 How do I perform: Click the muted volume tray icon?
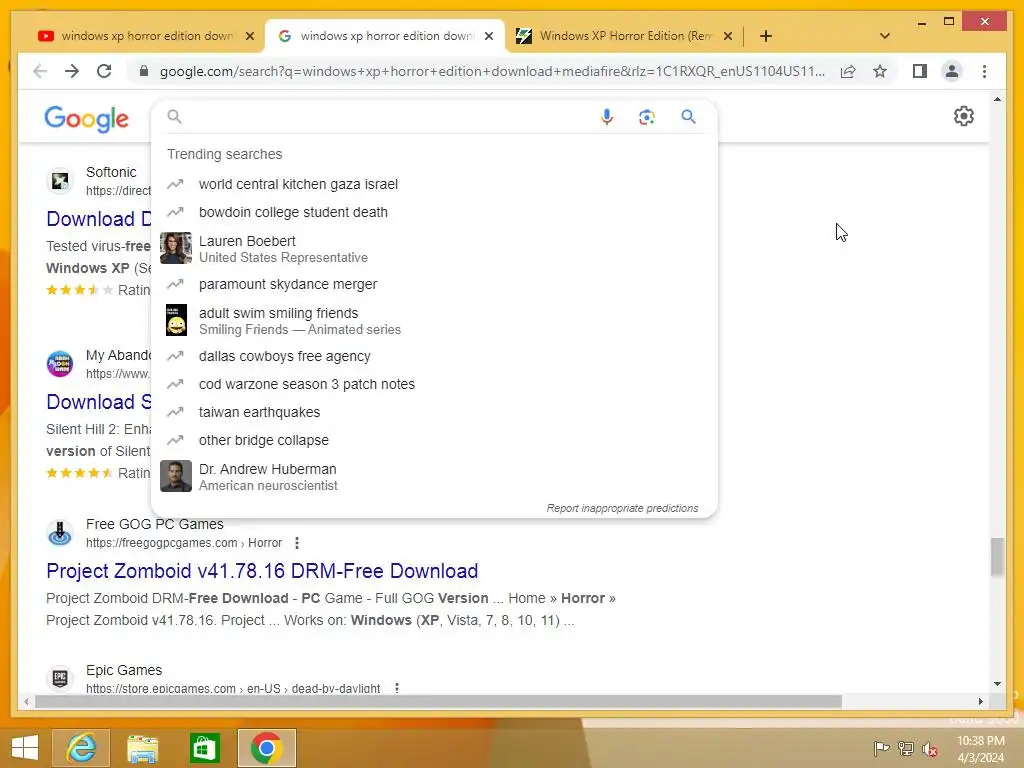click(x=929, y=749)
